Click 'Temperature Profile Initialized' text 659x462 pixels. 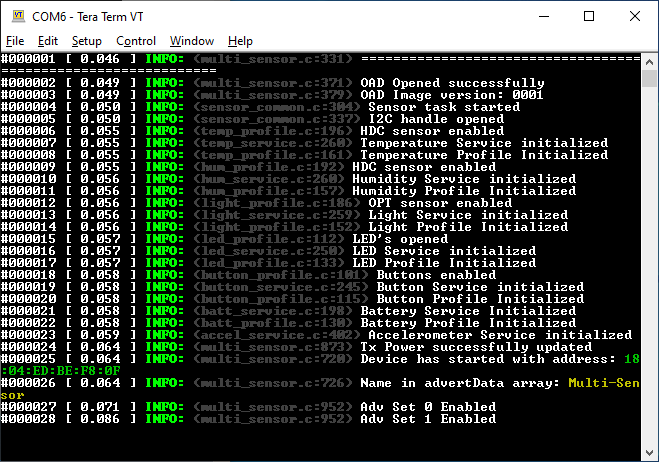pyautogui.click(x=484, y=155)
